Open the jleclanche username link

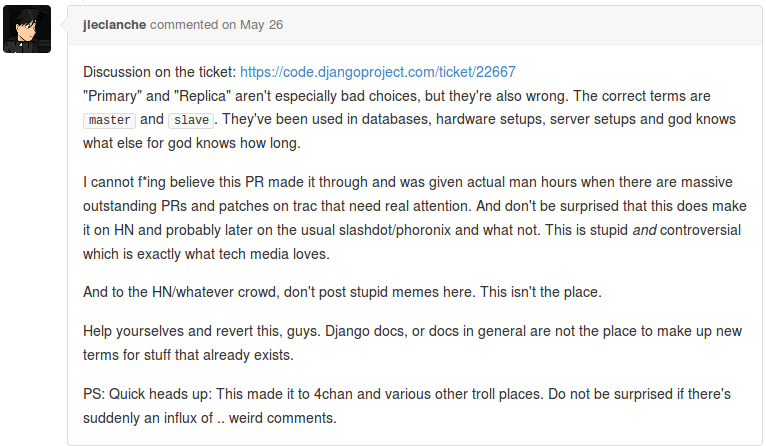click(x=115, y=24)
